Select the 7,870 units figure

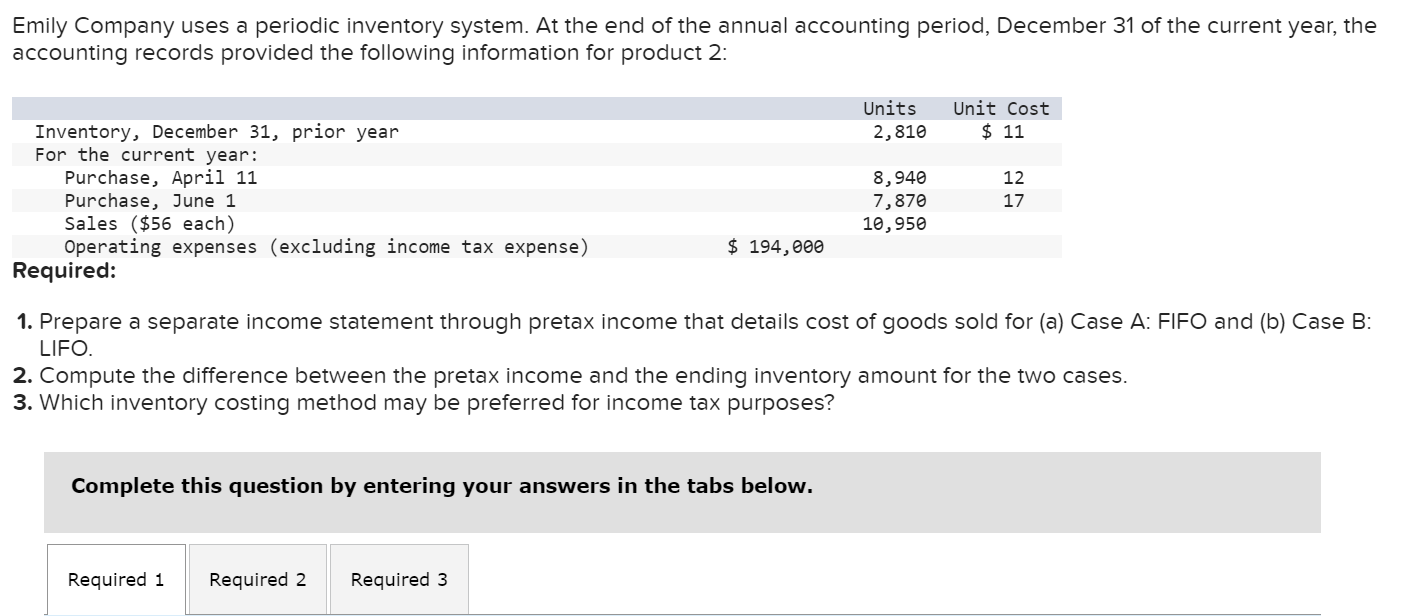click(x=898, y=200)
